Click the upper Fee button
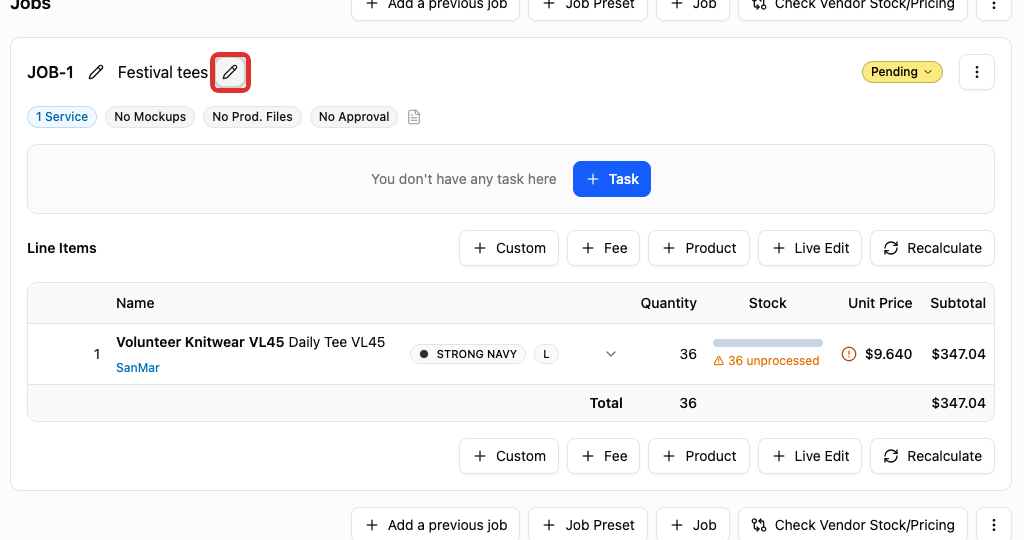 coord(603,248)
